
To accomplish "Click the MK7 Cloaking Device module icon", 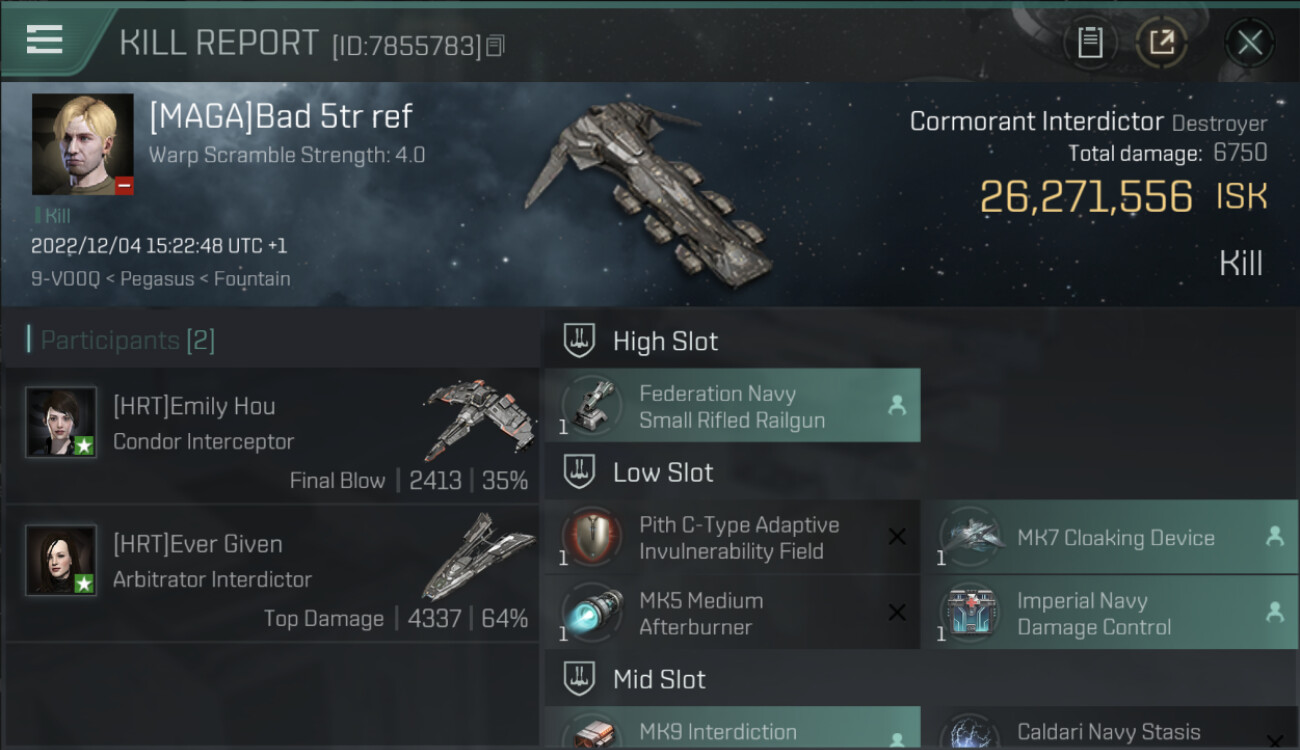I will click(x=968, y=538).
